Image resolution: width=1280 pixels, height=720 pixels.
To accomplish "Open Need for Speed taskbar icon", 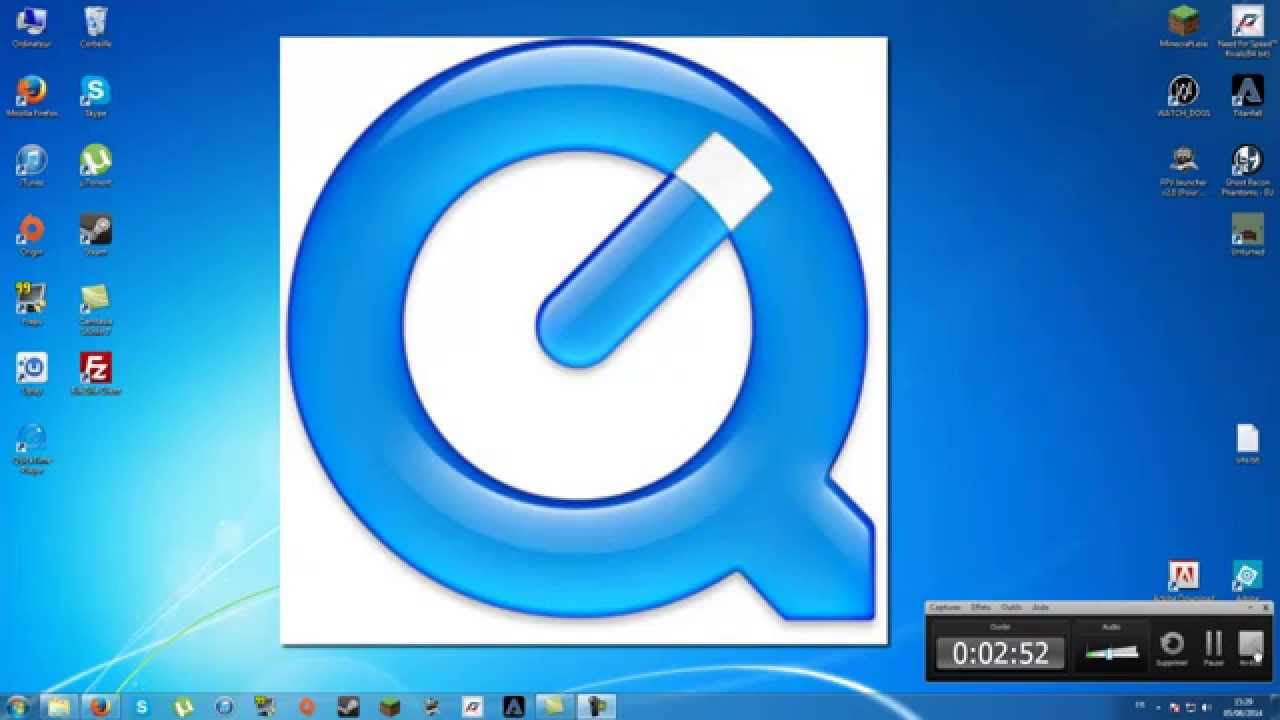I will coord(472,706).
